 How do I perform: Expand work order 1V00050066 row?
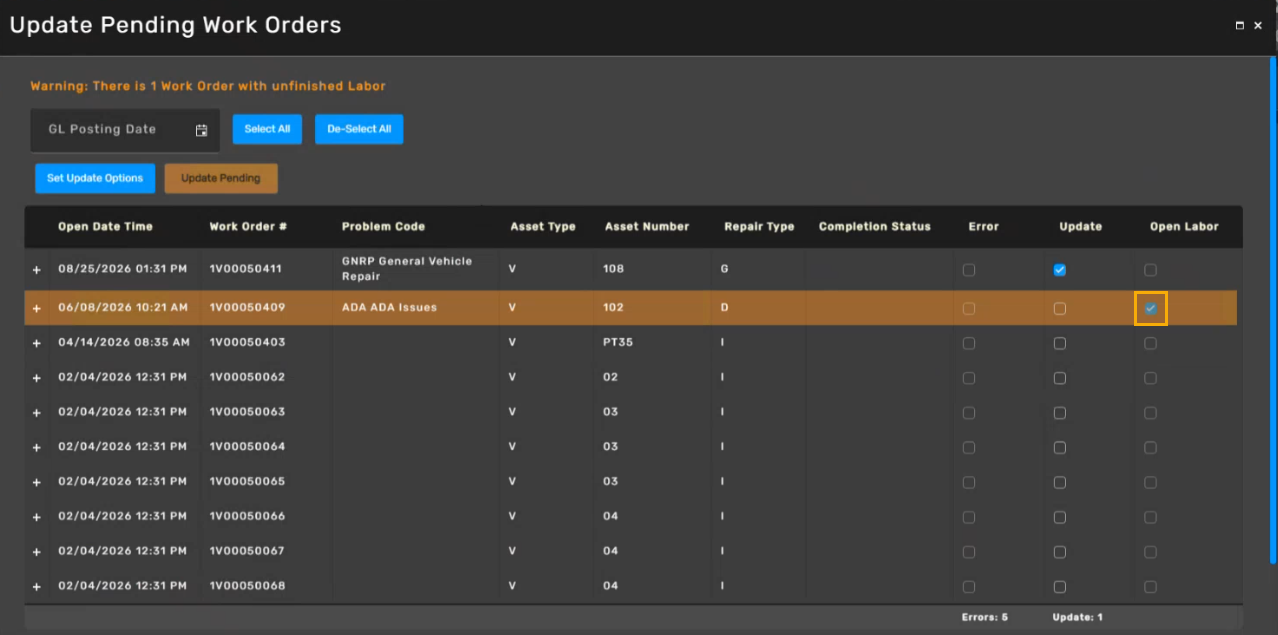pos(37,517)
